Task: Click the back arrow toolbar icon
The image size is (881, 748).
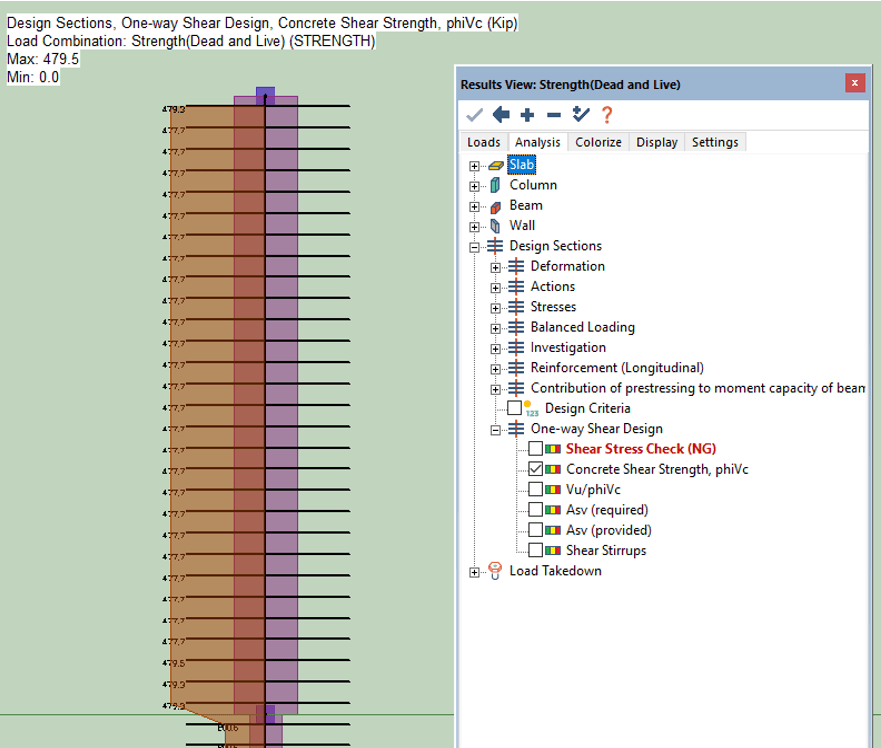Action: click(x=501, y=115)
